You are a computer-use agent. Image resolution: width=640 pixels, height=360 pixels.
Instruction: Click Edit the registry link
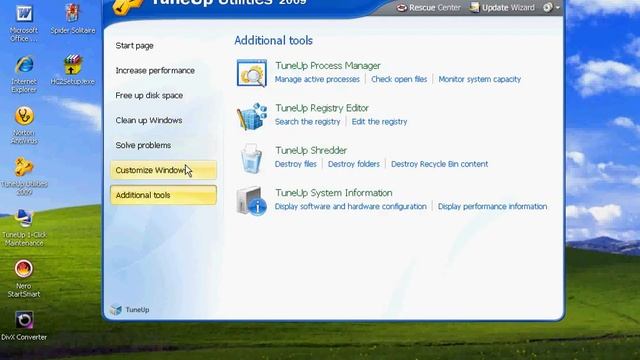[379, 122]
